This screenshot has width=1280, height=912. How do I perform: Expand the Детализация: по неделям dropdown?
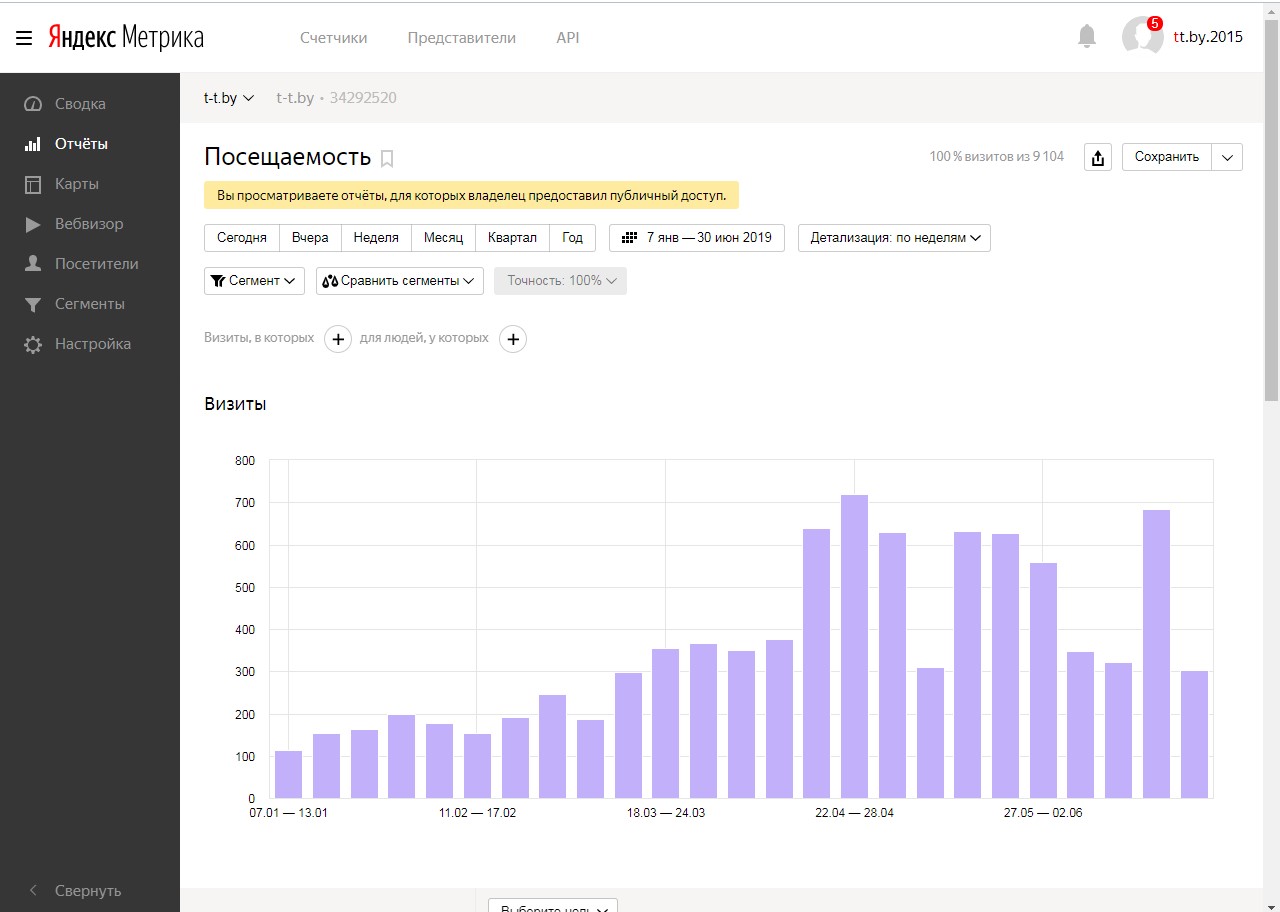(x=894, y=238)
